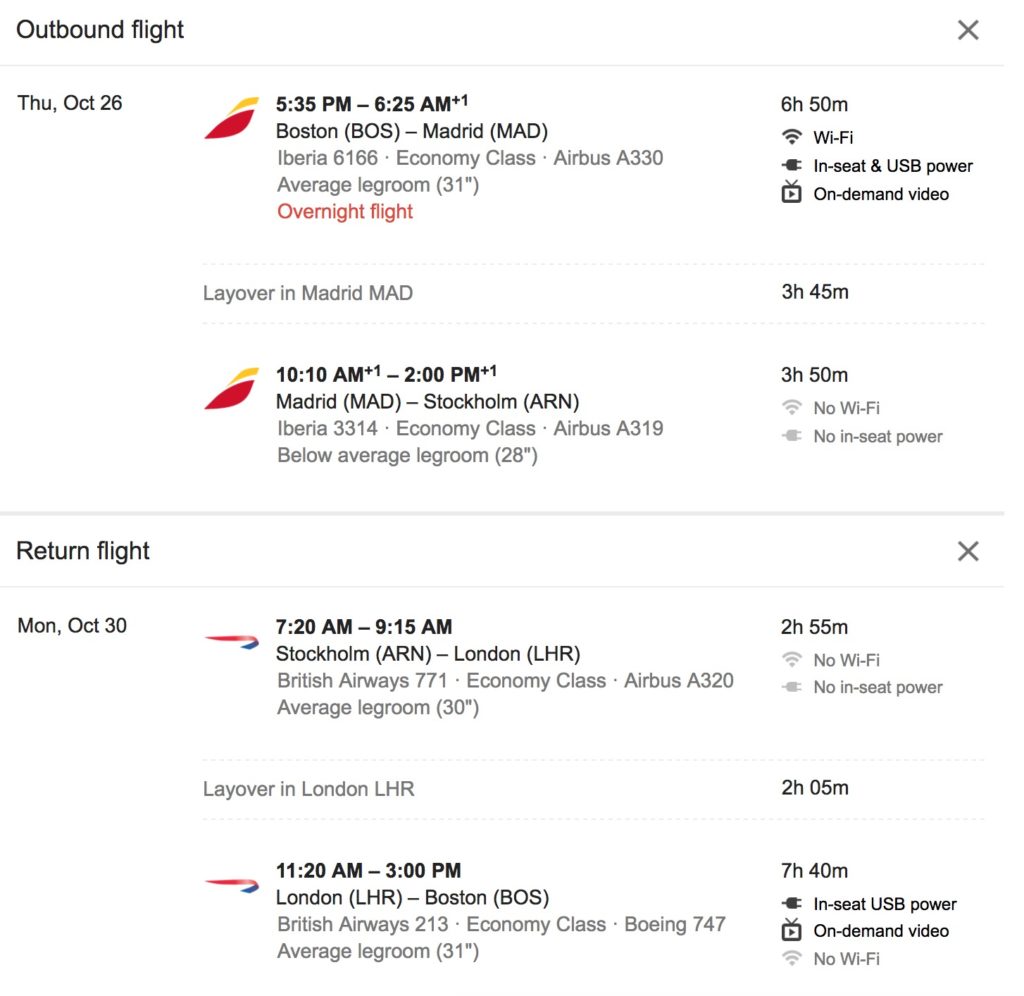Click No in-seat power icon for British Airways 771
The height and width of the screenshot is (996, 1024).
coord(792,687)
